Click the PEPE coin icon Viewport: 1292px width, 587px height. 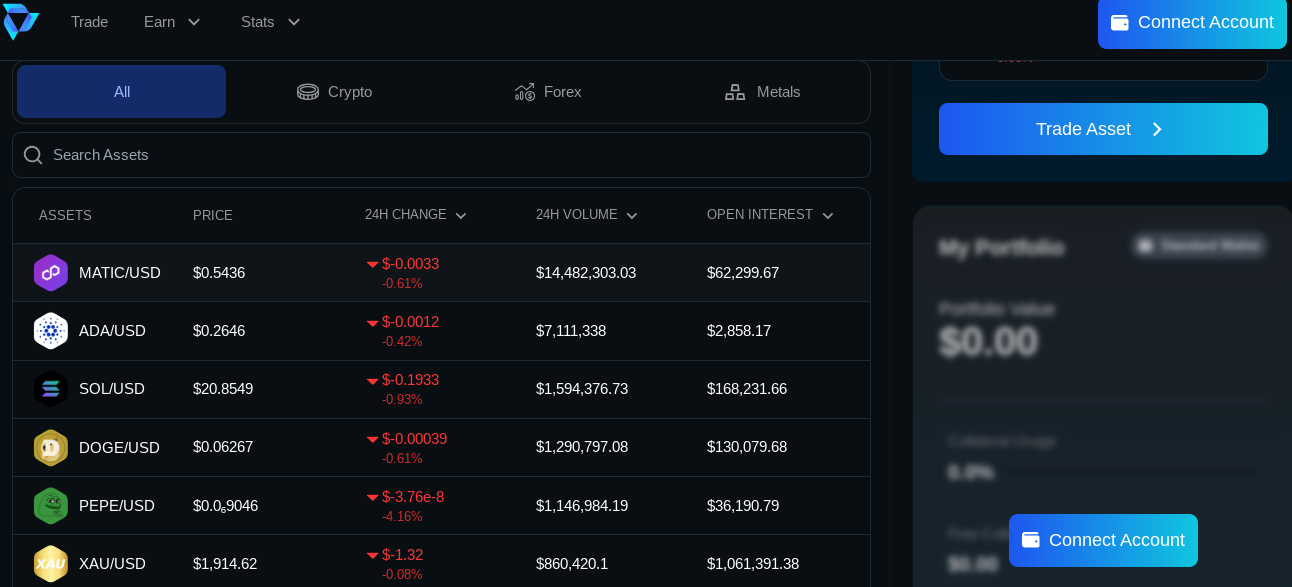click(x=51, y=506)
